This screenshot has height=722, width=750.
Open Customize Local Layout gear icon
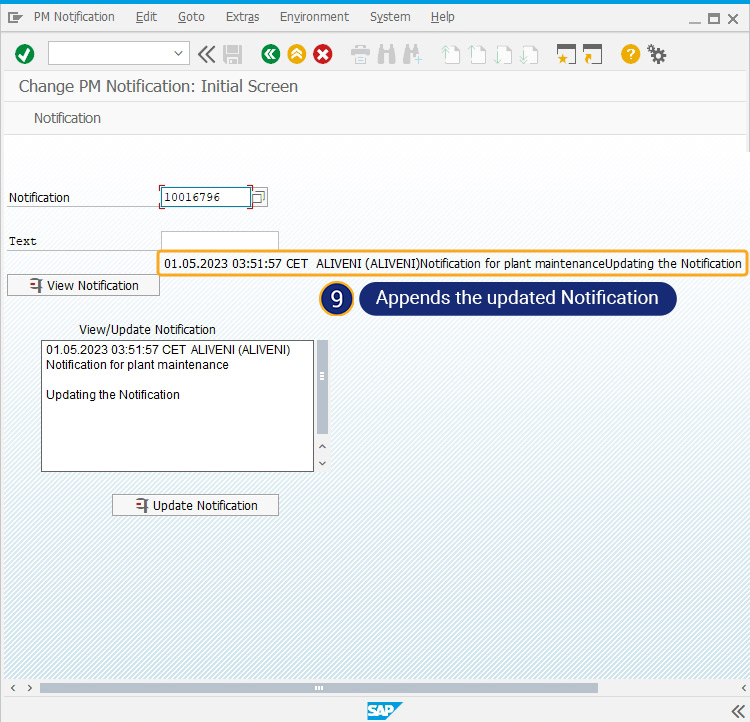(x=656, y=54)
